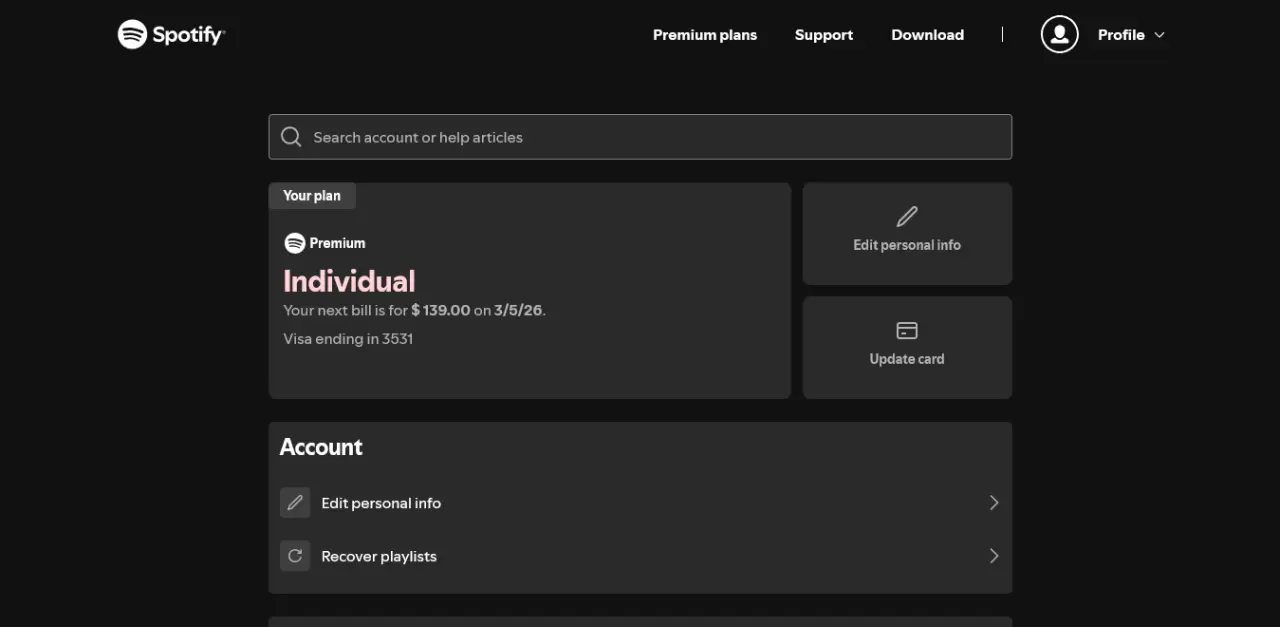This screenshot has height=627, width=1280.
Task: Click the Your plan label
Action: click(x=312, y=196)
